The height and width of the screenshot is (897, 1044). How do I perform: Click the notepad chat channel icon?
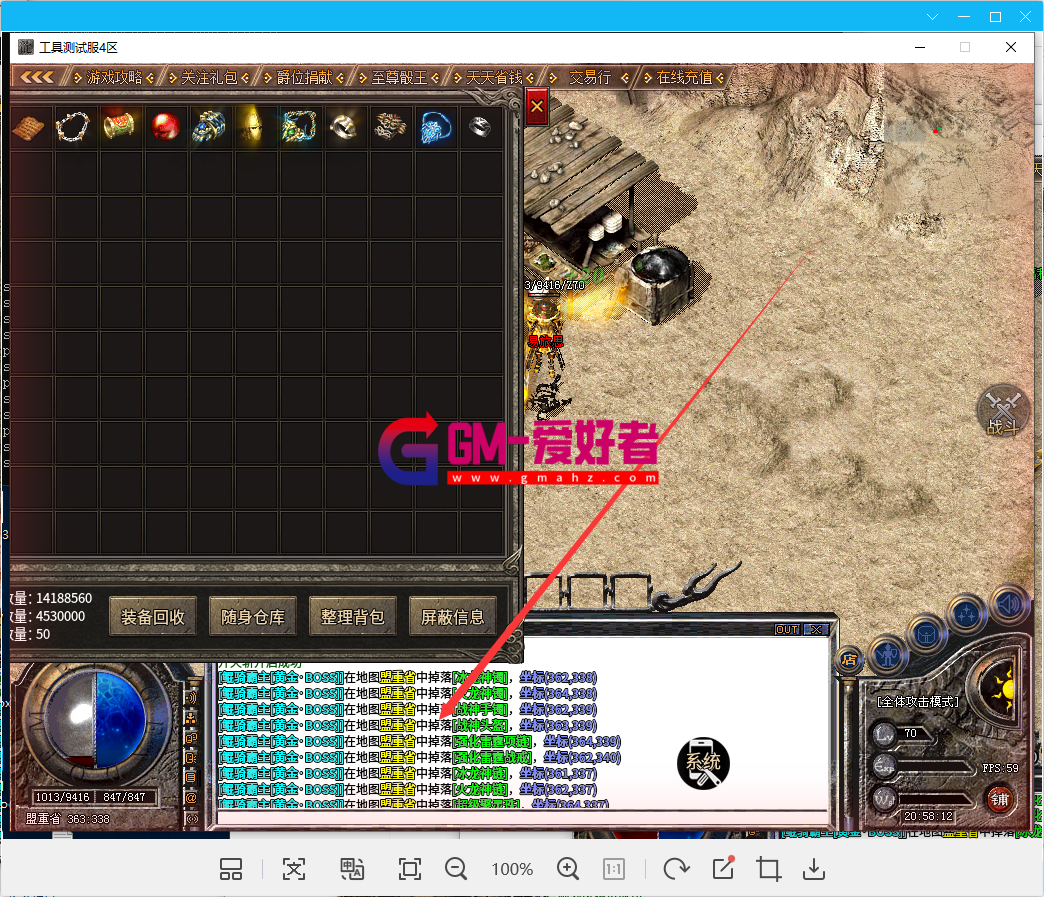coord(191,778)
